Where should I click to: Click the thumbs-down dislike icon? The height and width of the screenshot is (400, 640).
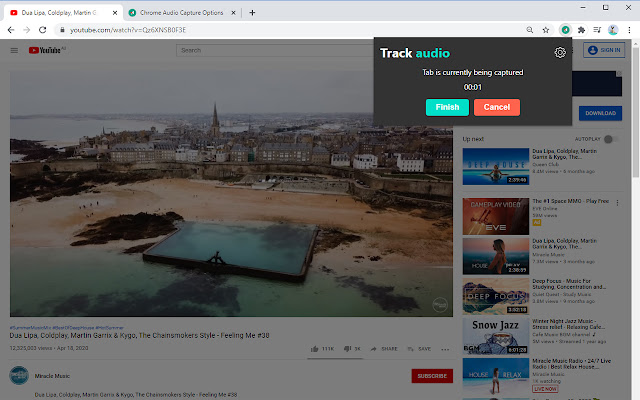(347, 348)
